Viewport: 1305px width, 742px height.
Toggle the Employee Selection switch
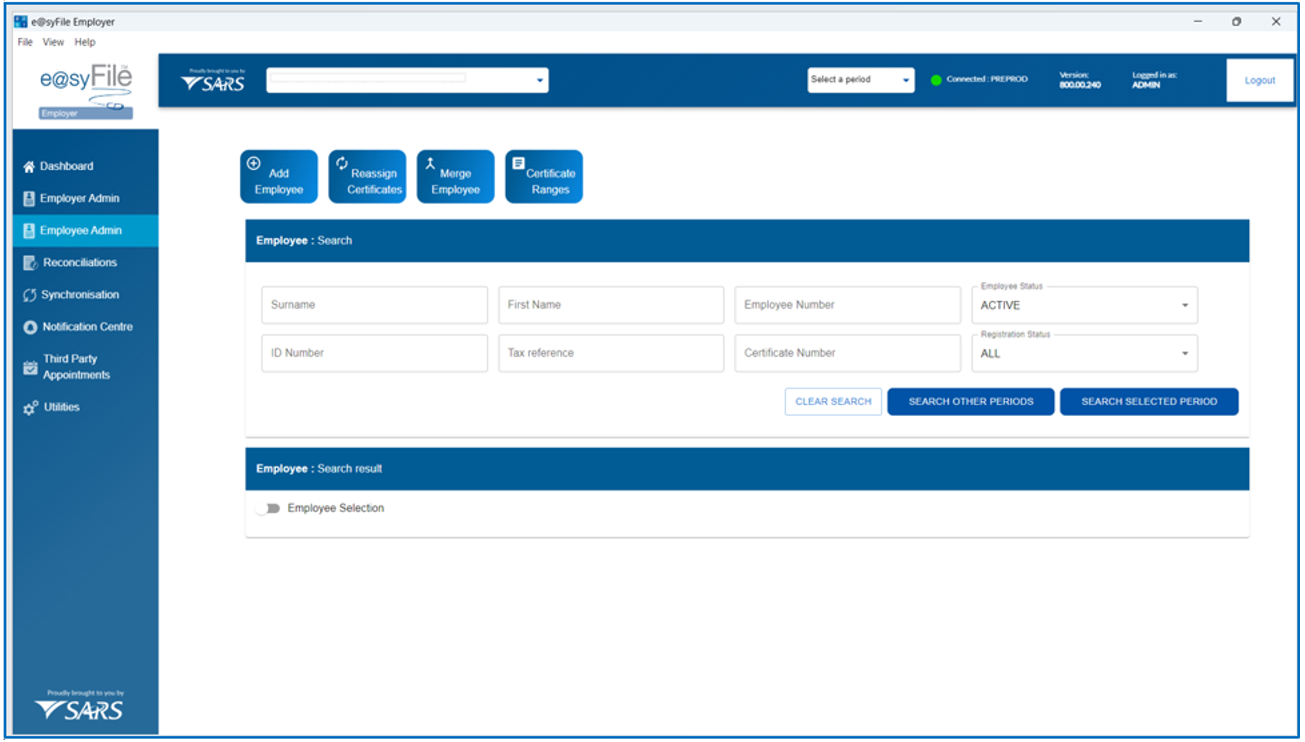pyautogui.click(x=268, y=509)
